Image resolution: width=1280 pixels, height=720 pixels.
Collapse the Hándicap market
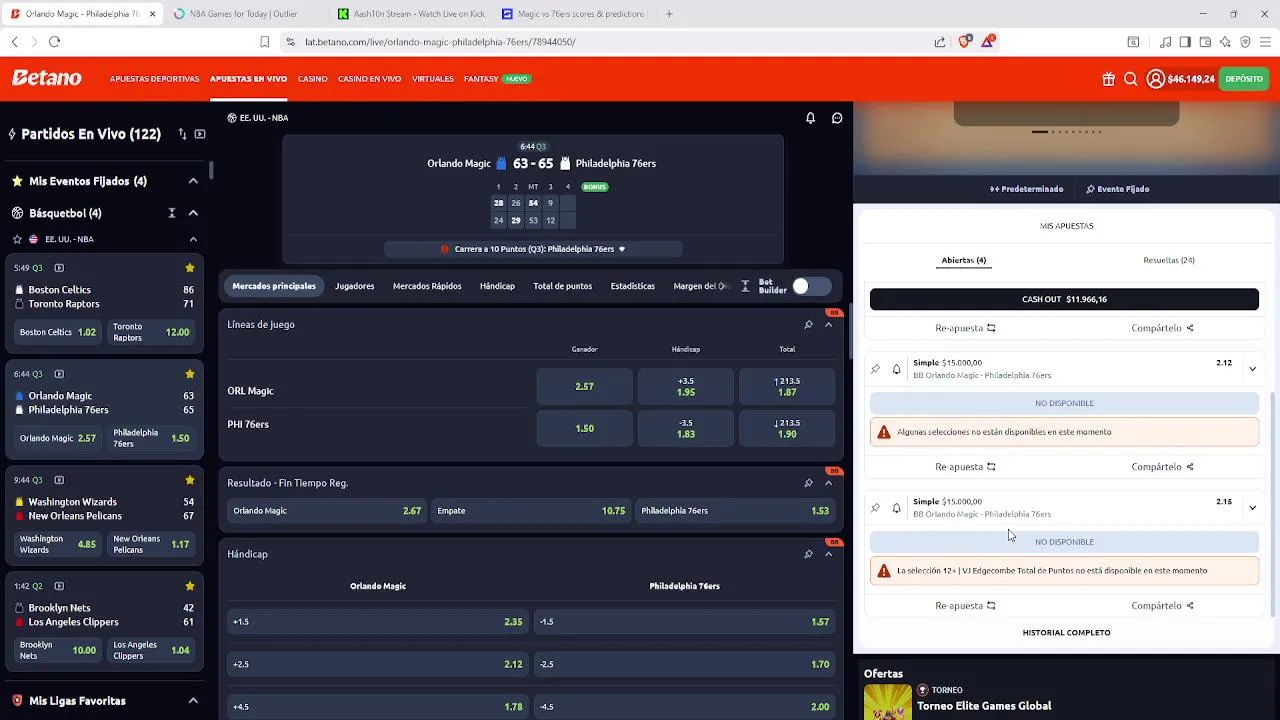tap(828, 554)
